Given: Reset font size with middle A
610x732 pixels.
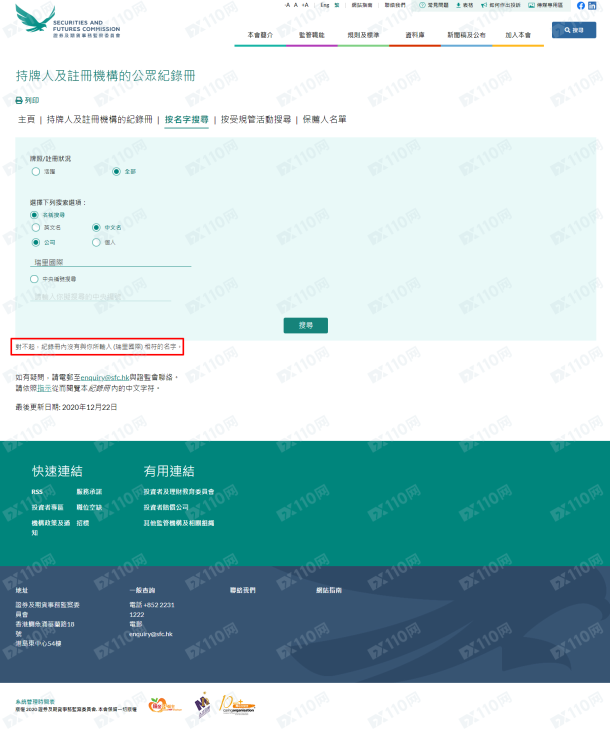Looking at the screenshot, I should [295, 5].
